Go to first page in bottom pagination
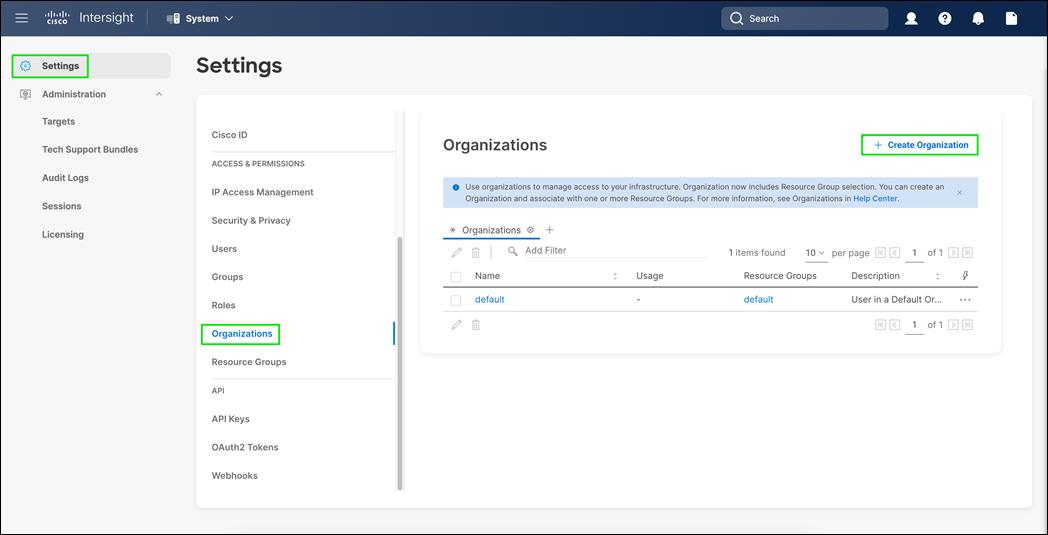Image resolution: width=1048 pixels, height=535 pixels. pos(880,324)
